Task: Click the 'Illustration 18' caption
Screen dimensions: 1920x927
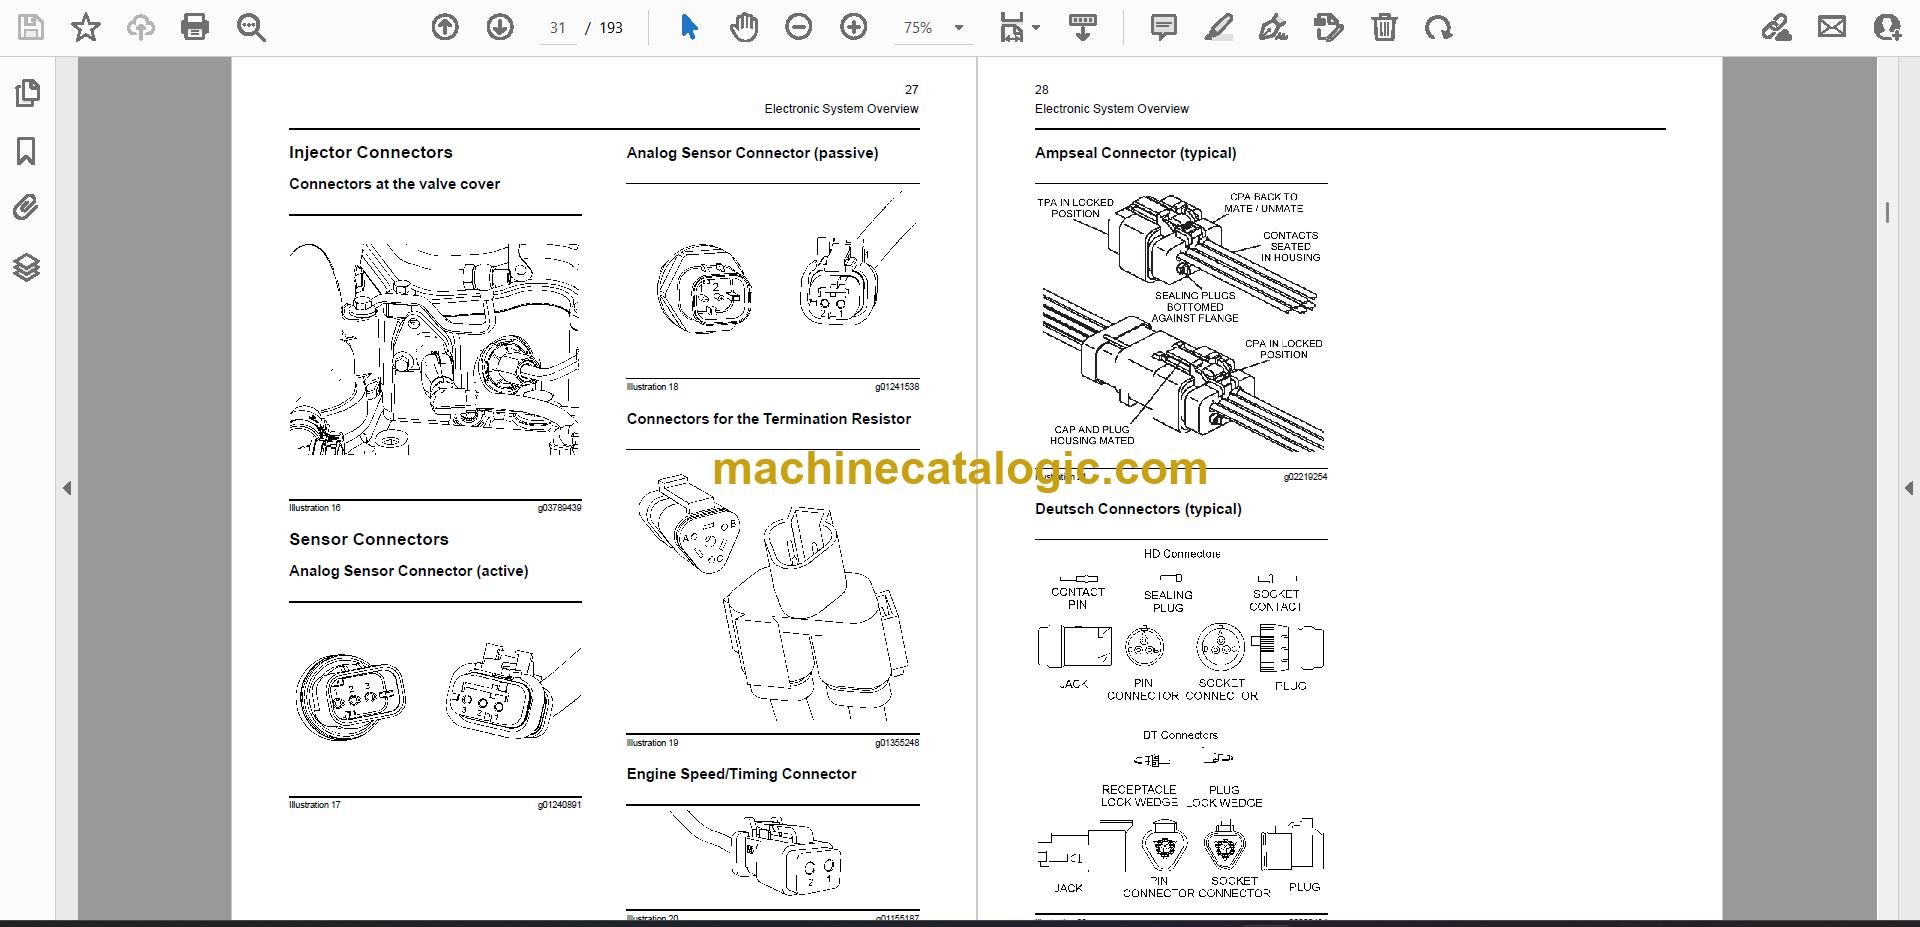Action: point(652,387)
